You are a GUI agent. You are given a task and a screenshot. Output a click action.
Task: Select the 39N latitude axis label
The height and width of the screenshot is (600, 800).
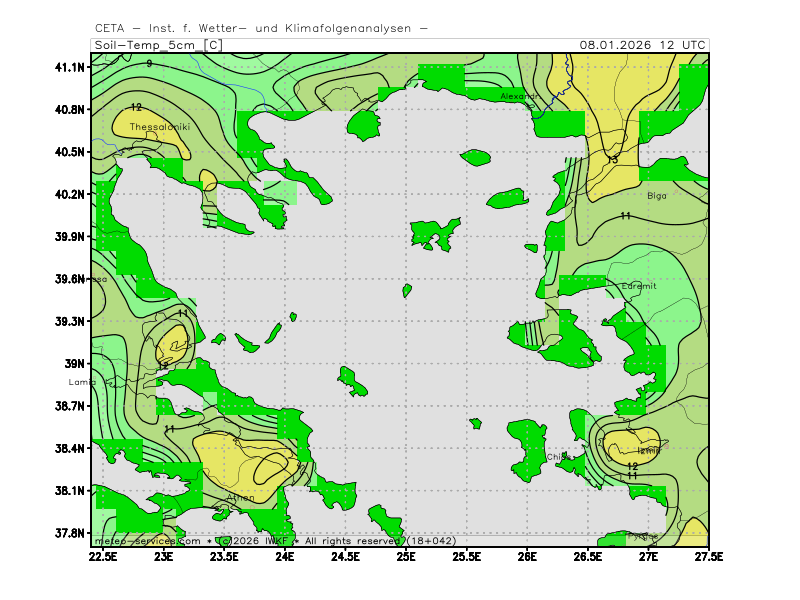(75, 364)
